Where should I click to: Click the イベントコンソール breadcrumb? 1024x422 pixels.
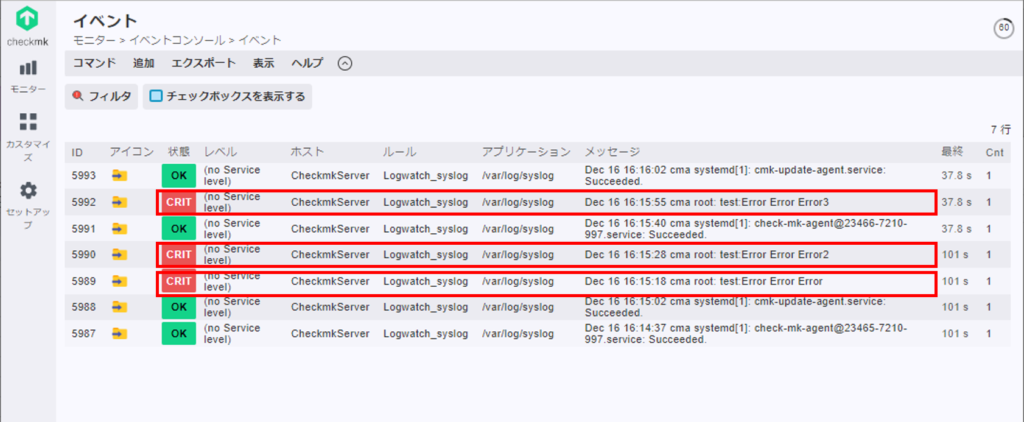pyautogui.click(x=178, y=41)
